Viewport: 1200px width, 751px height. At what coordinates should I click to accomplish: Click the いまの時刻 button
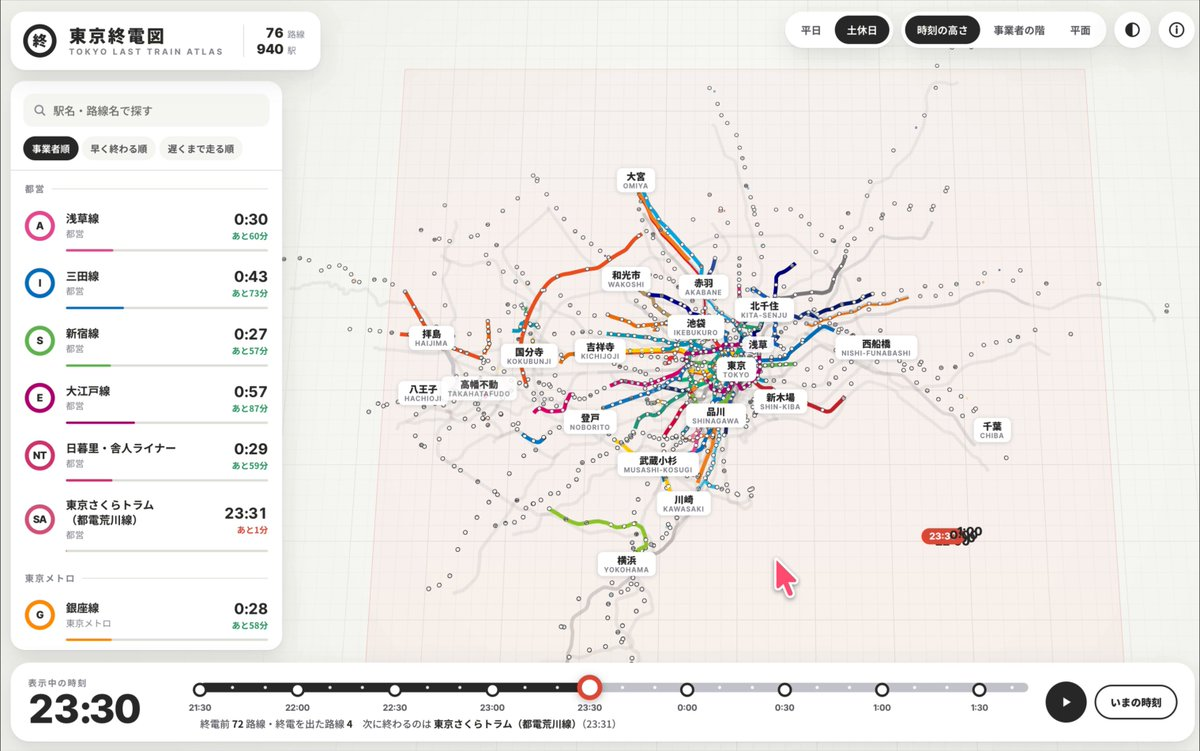click(x=1135, y=702)
